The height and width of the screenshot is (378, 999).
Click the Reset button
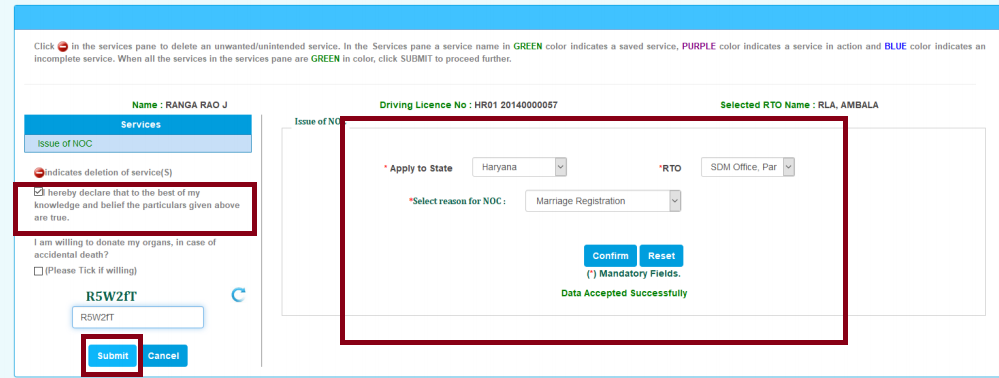point(661,256)
